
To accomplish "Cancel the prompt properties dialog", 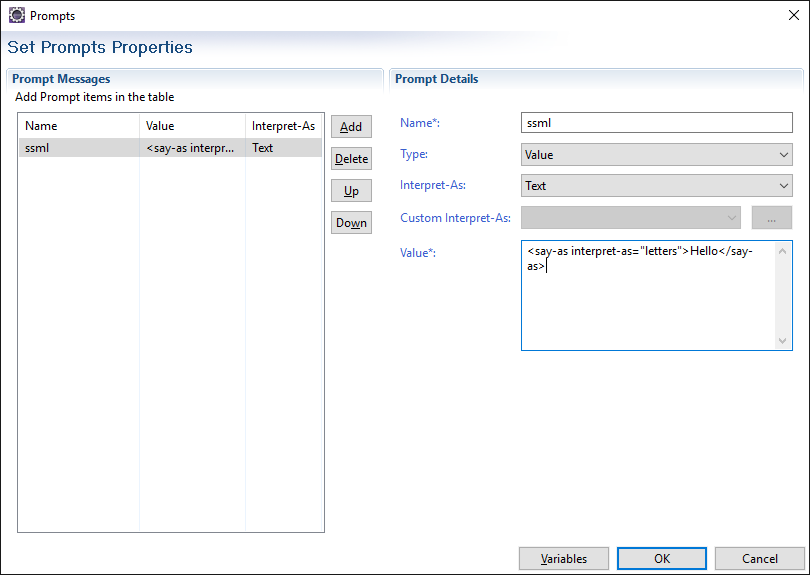I will click(759, 558).
